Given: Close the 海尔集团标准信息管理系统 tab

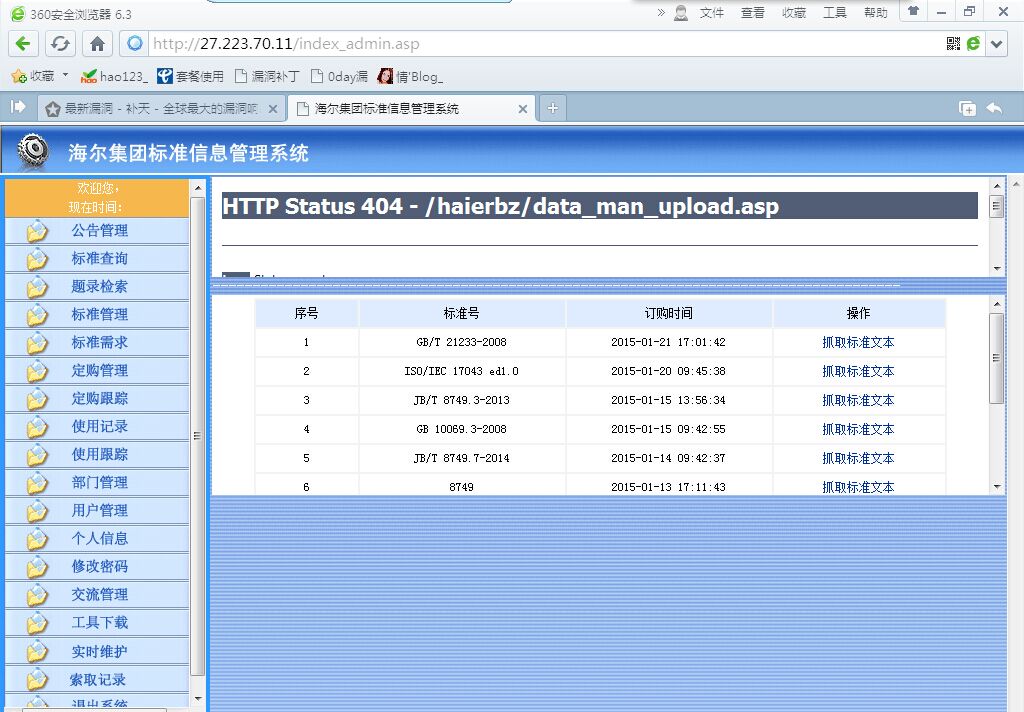Looking at the screenshot, I should coord(522,109).
